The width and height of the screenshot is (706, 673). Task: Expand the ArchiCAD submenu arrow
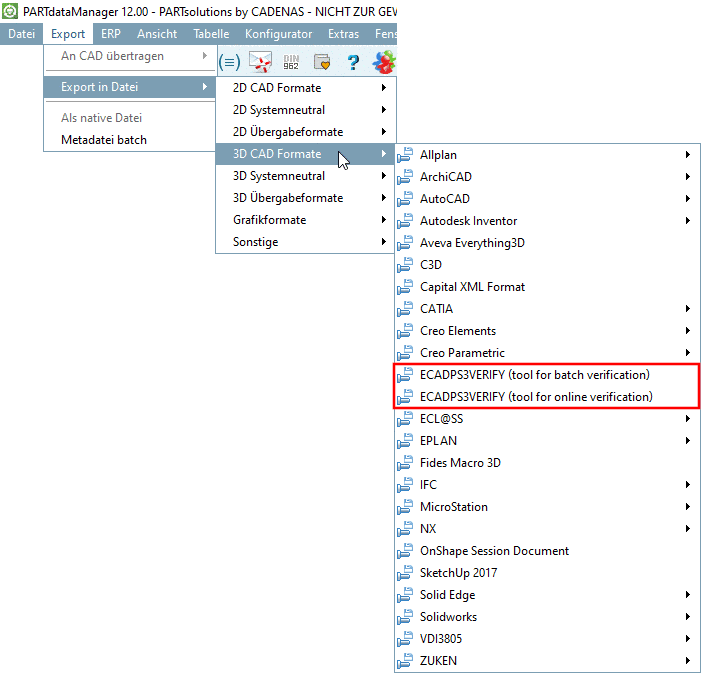pos(688,176)
